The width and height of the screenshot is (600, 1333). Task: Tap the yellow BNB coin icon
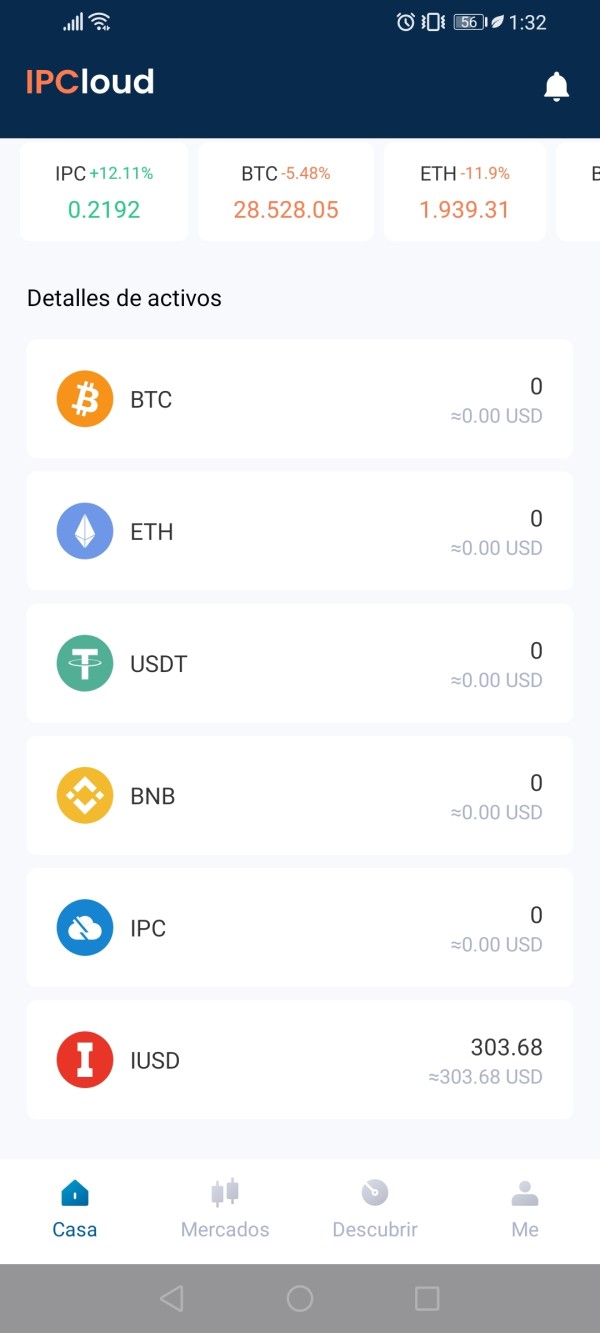pos(85,795)
